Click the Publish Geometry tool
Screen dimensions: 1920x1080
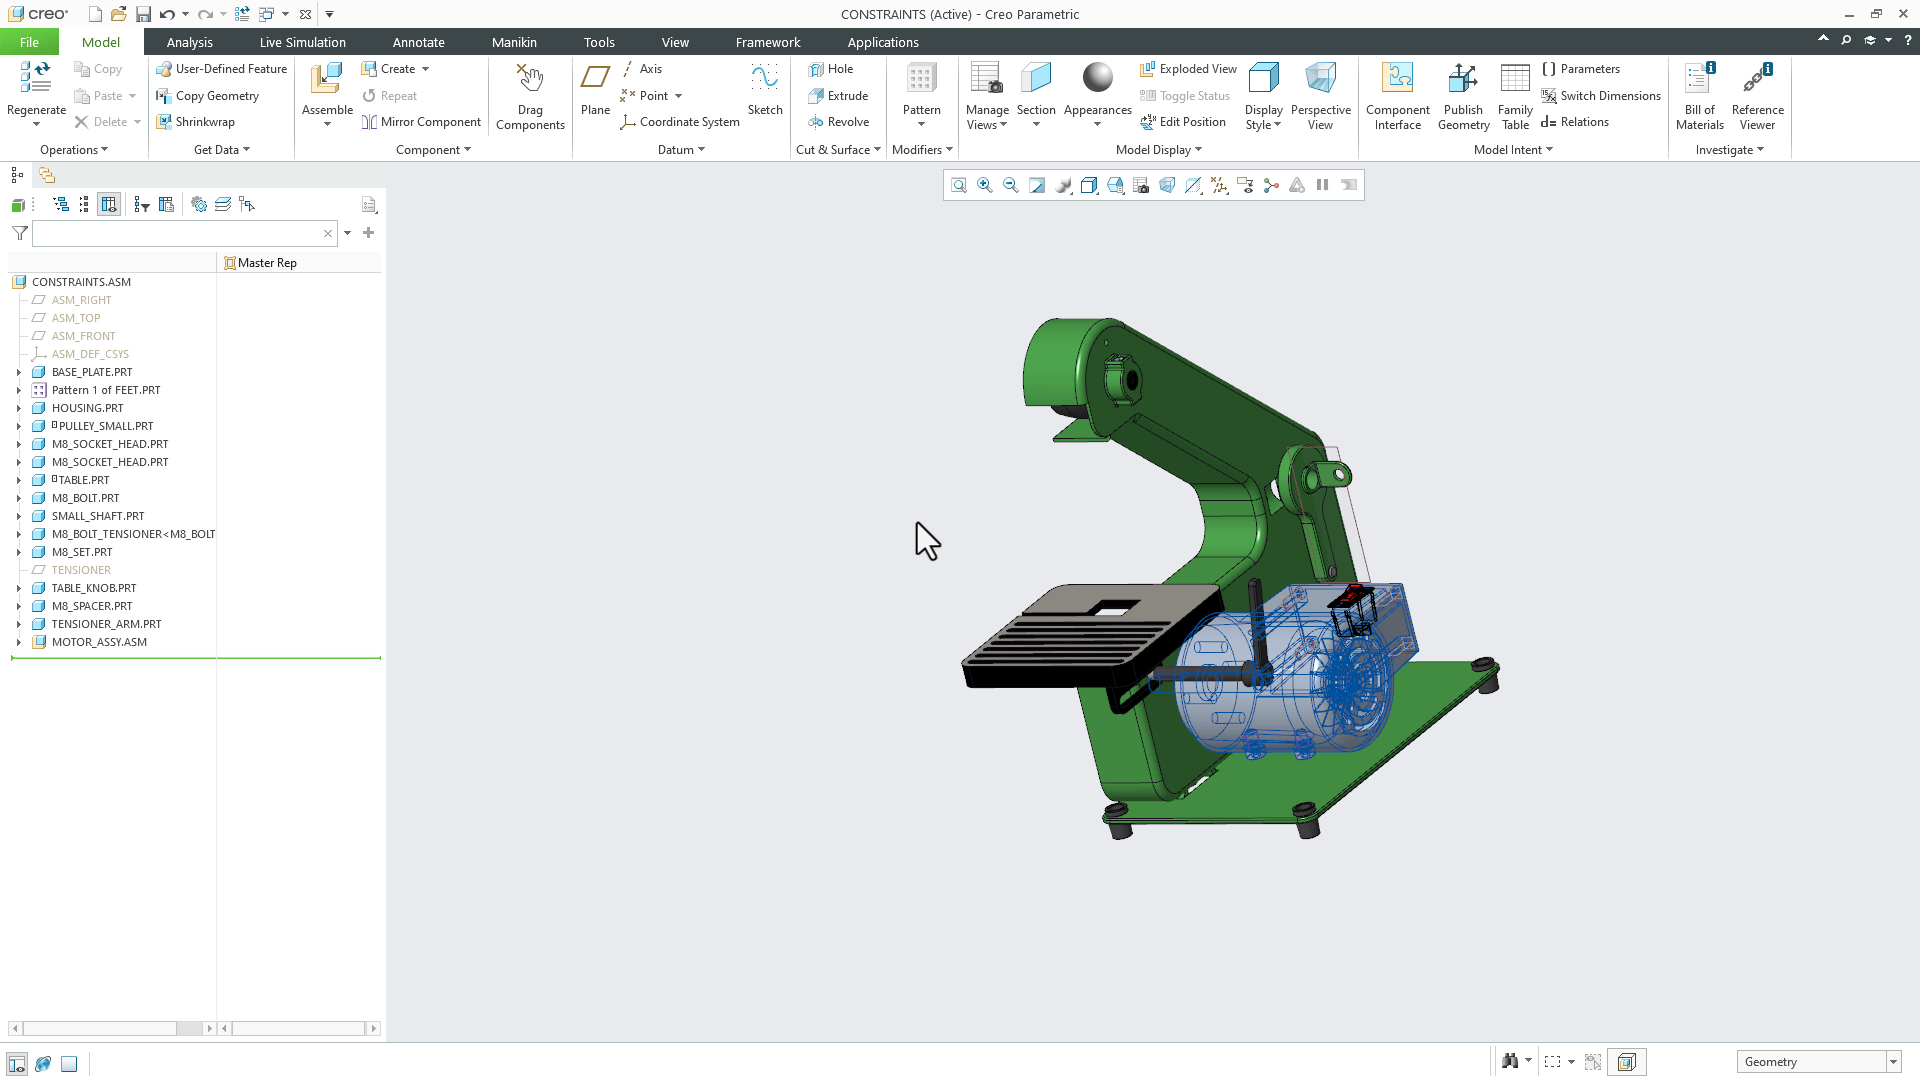tap(1463, 95)
